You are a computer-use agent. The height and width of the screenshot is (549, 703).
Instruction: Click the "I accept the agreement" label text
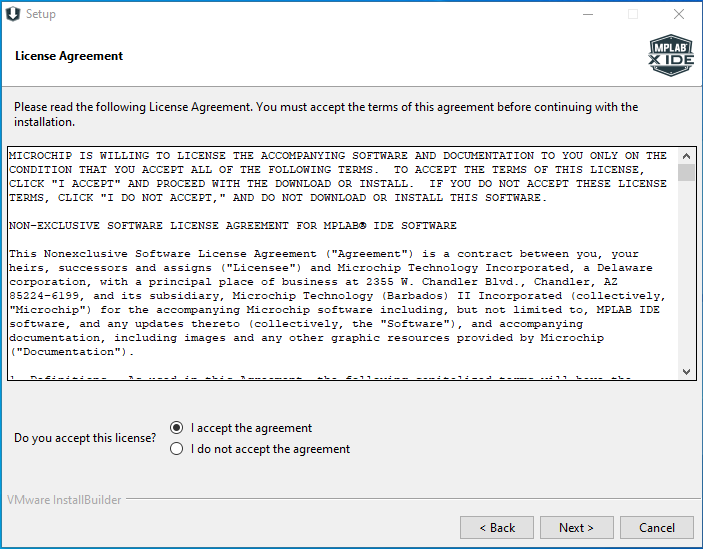(x=251, y=428)
